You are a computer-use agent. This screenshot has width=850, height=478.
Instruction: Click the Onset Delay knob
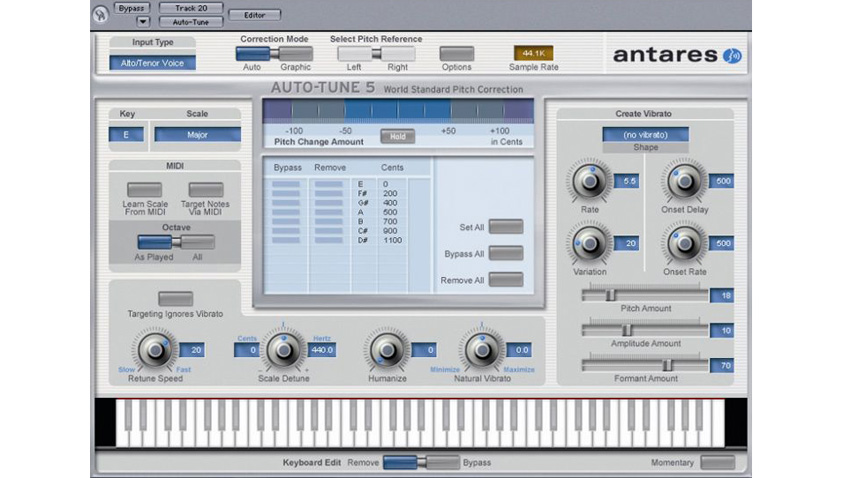coord(684,182)
